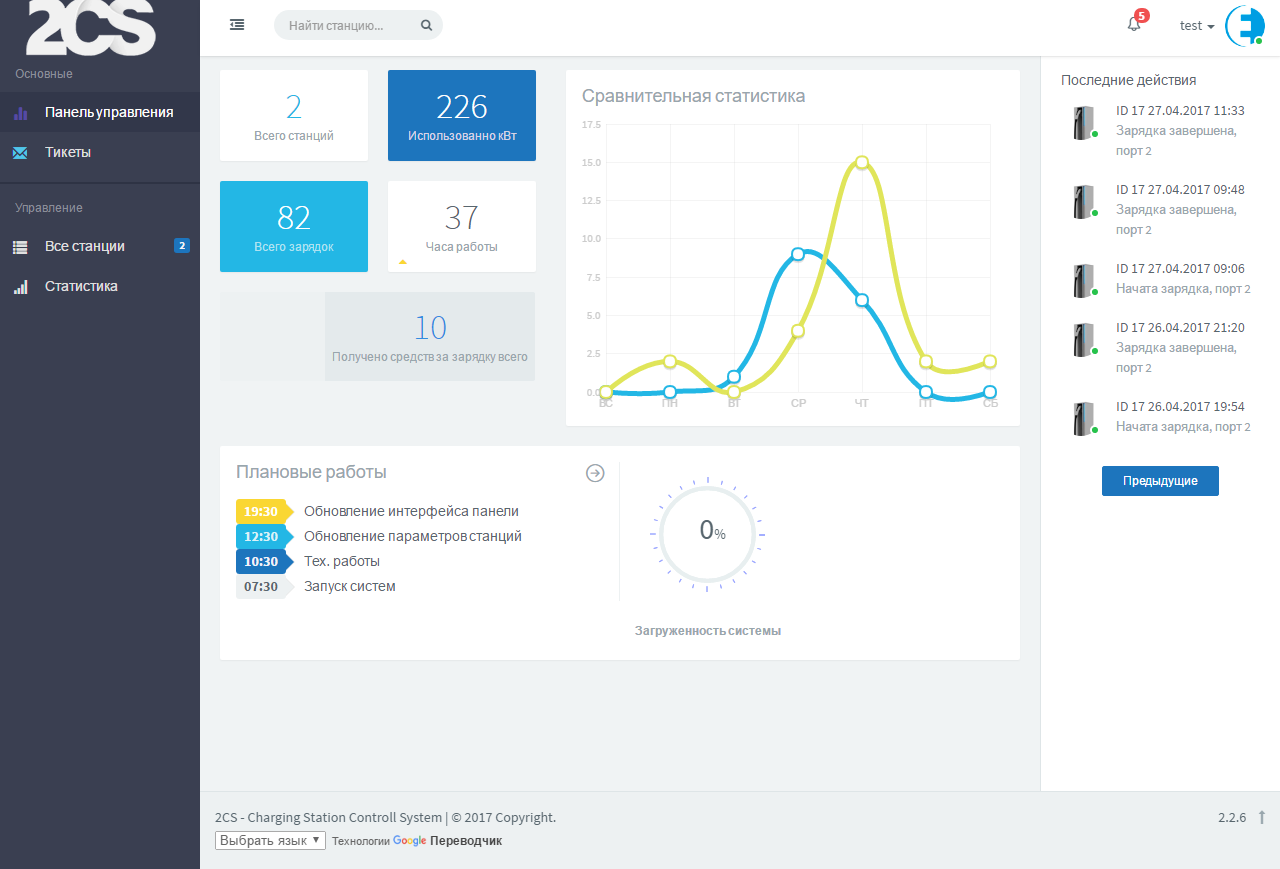Click the Тех. работы entry
Image resolution: width=1280 pixels, height=869 pixels.
click(342, 561)
